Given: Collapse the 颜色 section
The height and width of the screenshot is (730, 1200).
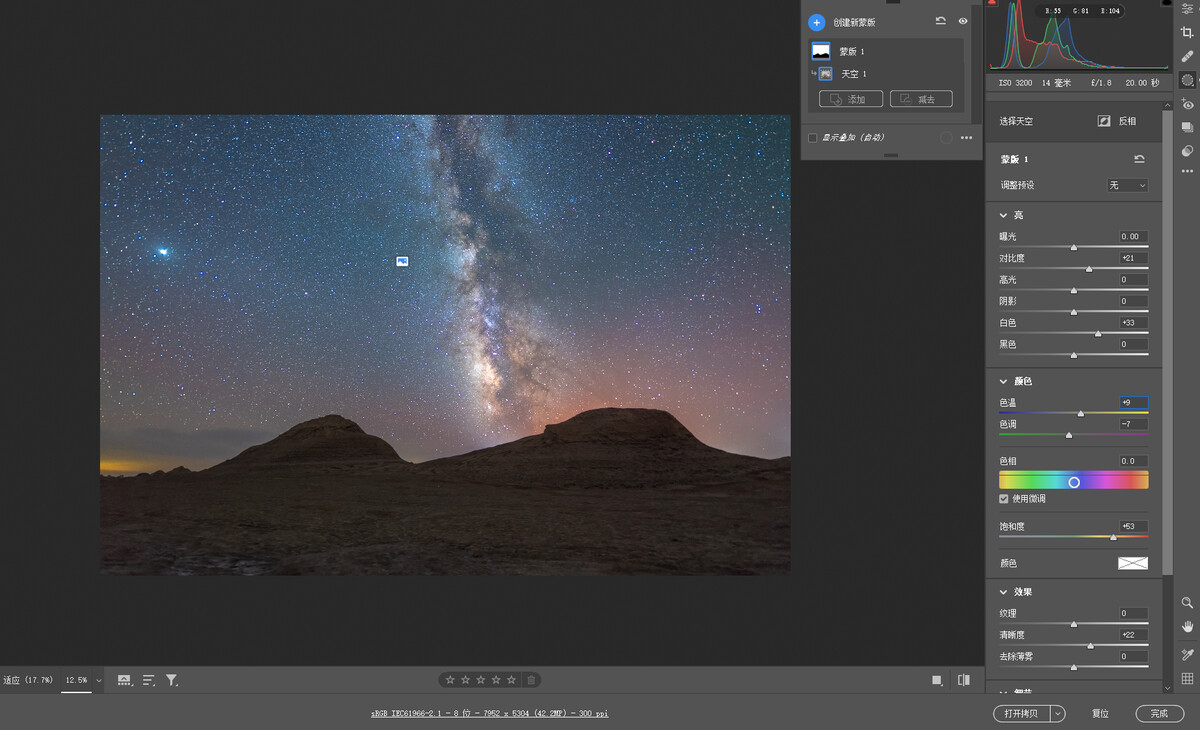Looking at the screenshot, I should pyautogui.click(x=1003, y=381).
